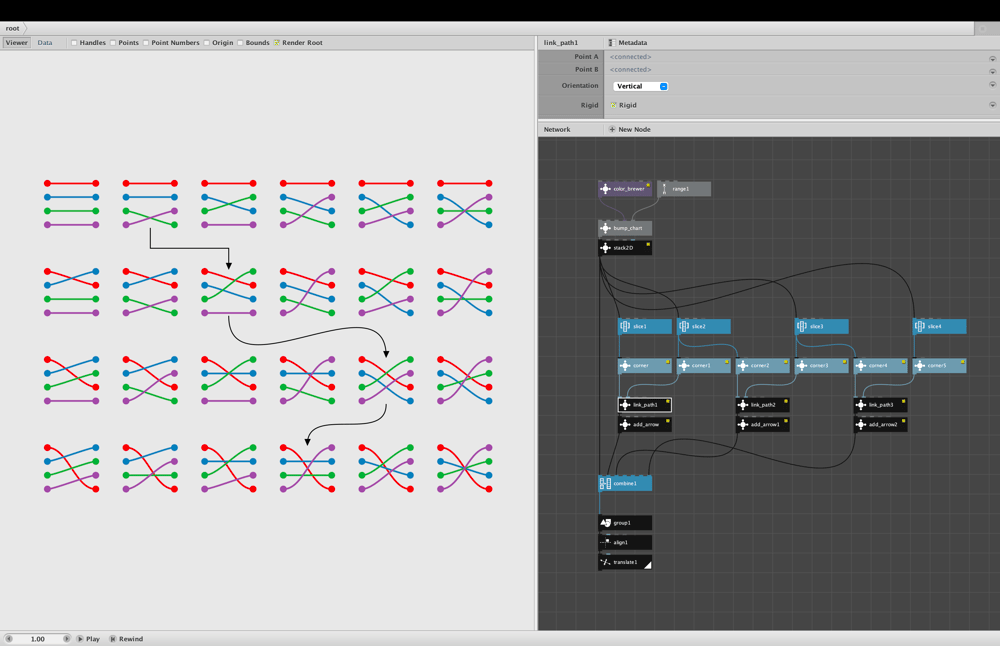The image size is (1000, 646).
Task: Rewind the animation
Action: click(126, 638)
